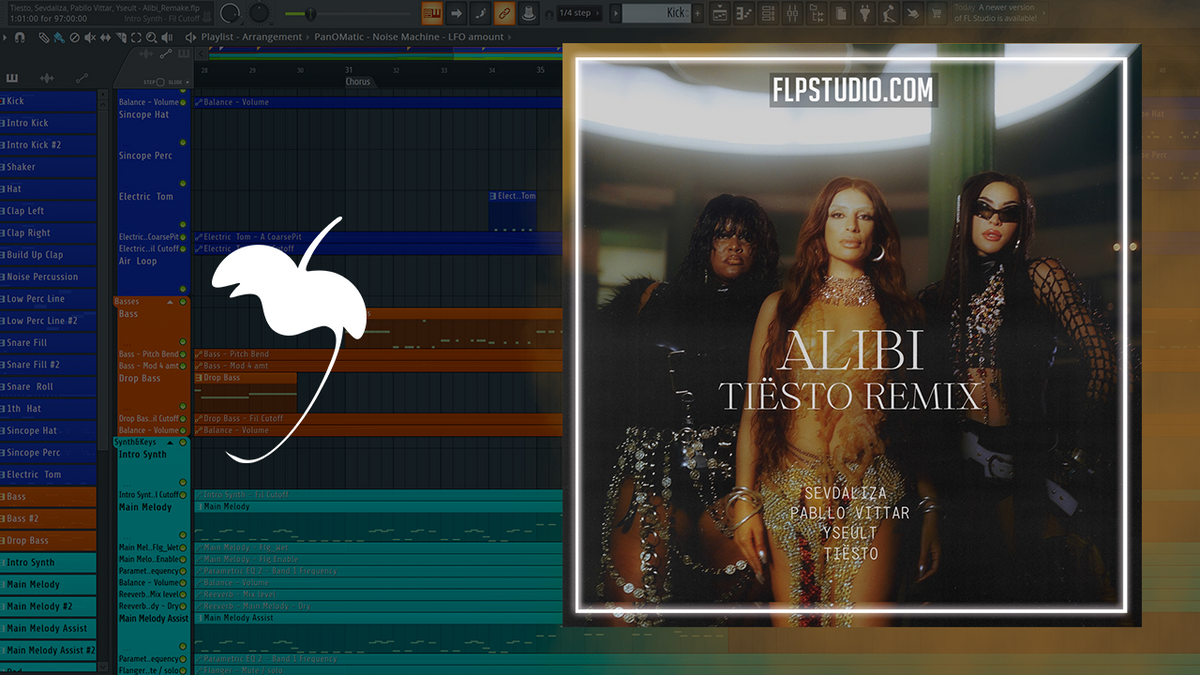
Task: Open the Mixer panel from the main toolbar
Action: pos(792,13)
